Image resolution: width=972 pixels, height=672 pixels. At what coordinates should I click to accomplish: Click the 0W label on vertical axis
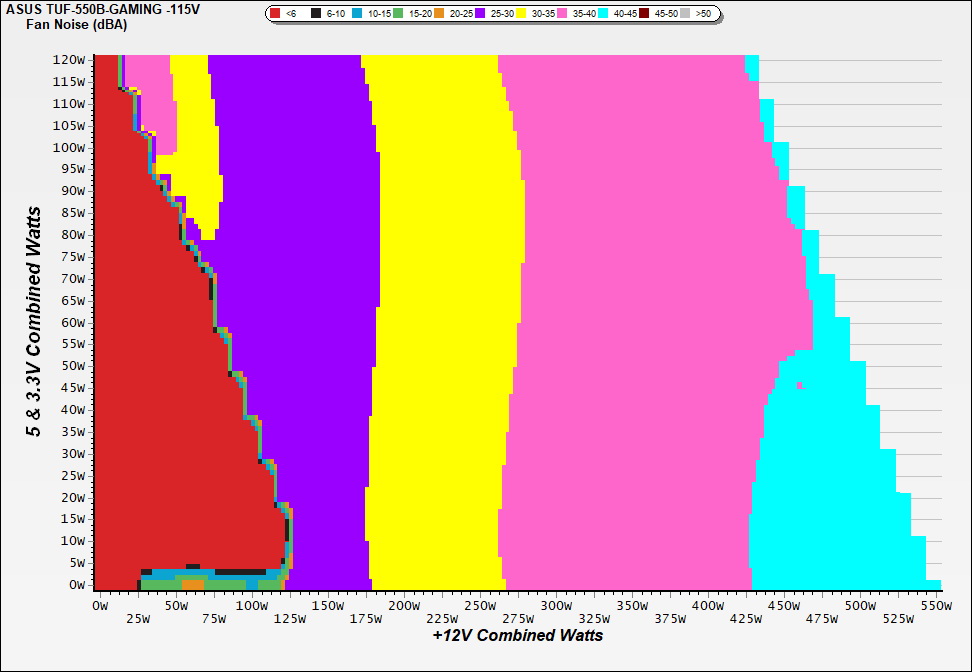coord(76,585)
